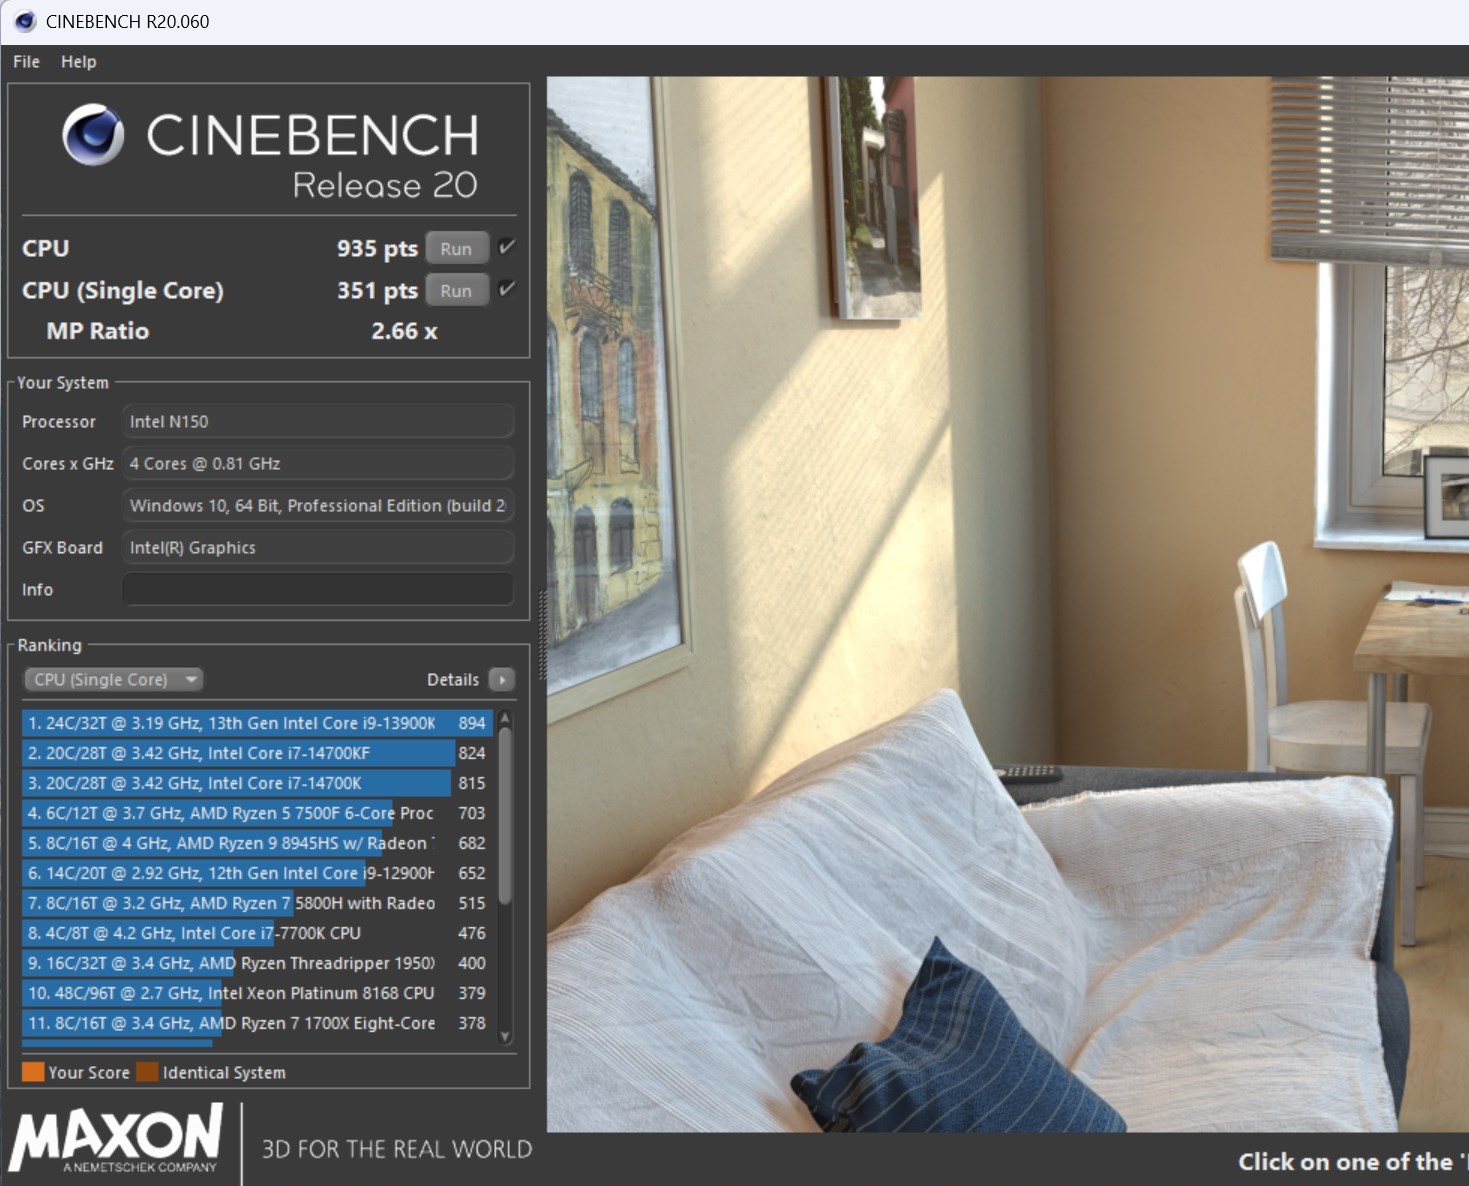Viewport: 1469px width, 1186px height.
Task: Open the File menu
Action: pos(26,62)
